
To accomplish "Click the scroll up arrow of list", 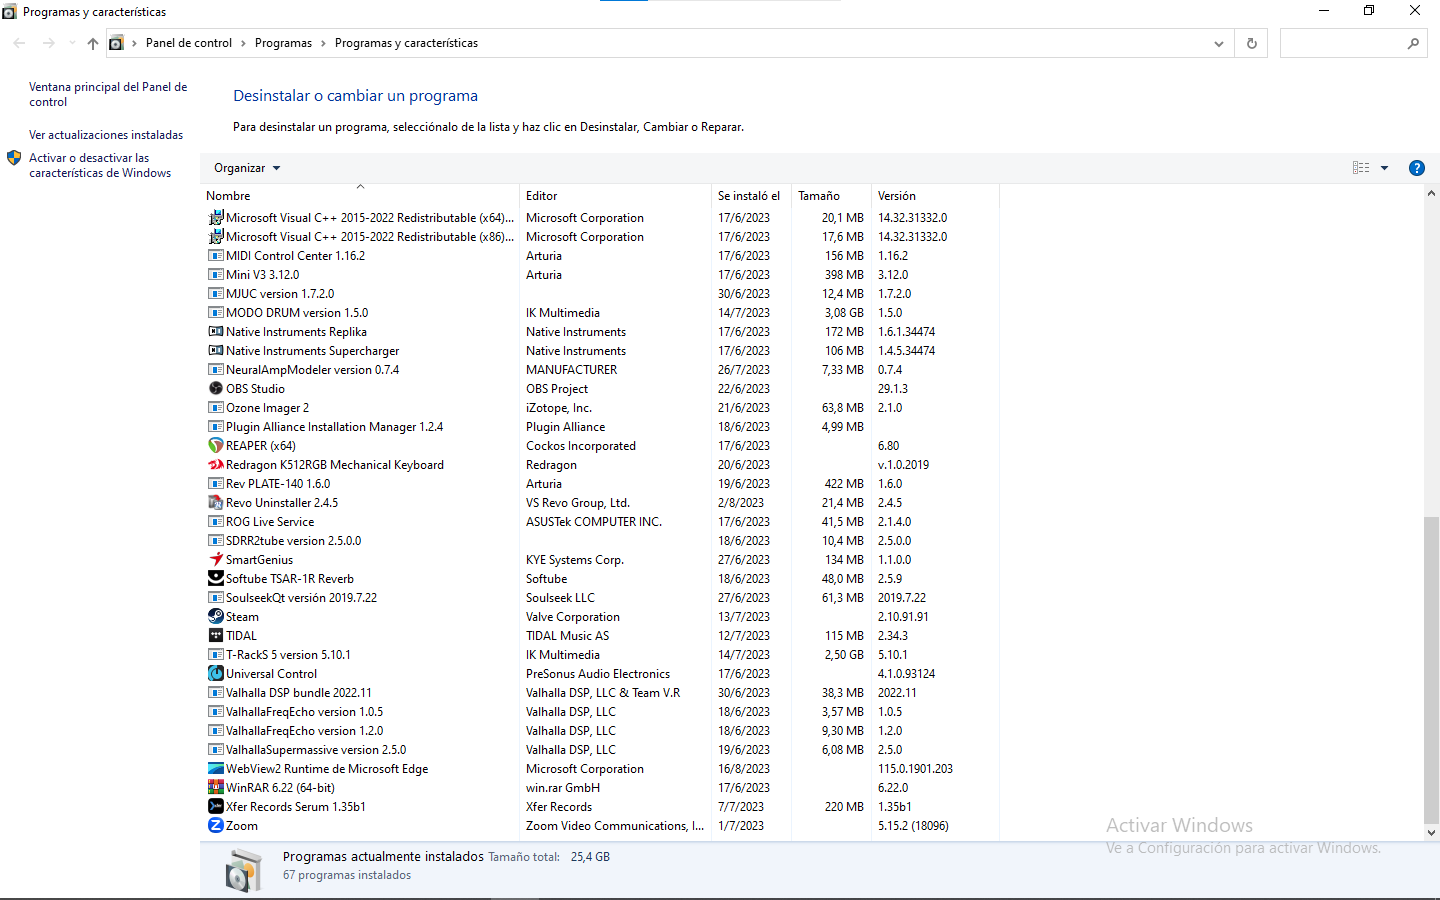I will point(1431,193).
